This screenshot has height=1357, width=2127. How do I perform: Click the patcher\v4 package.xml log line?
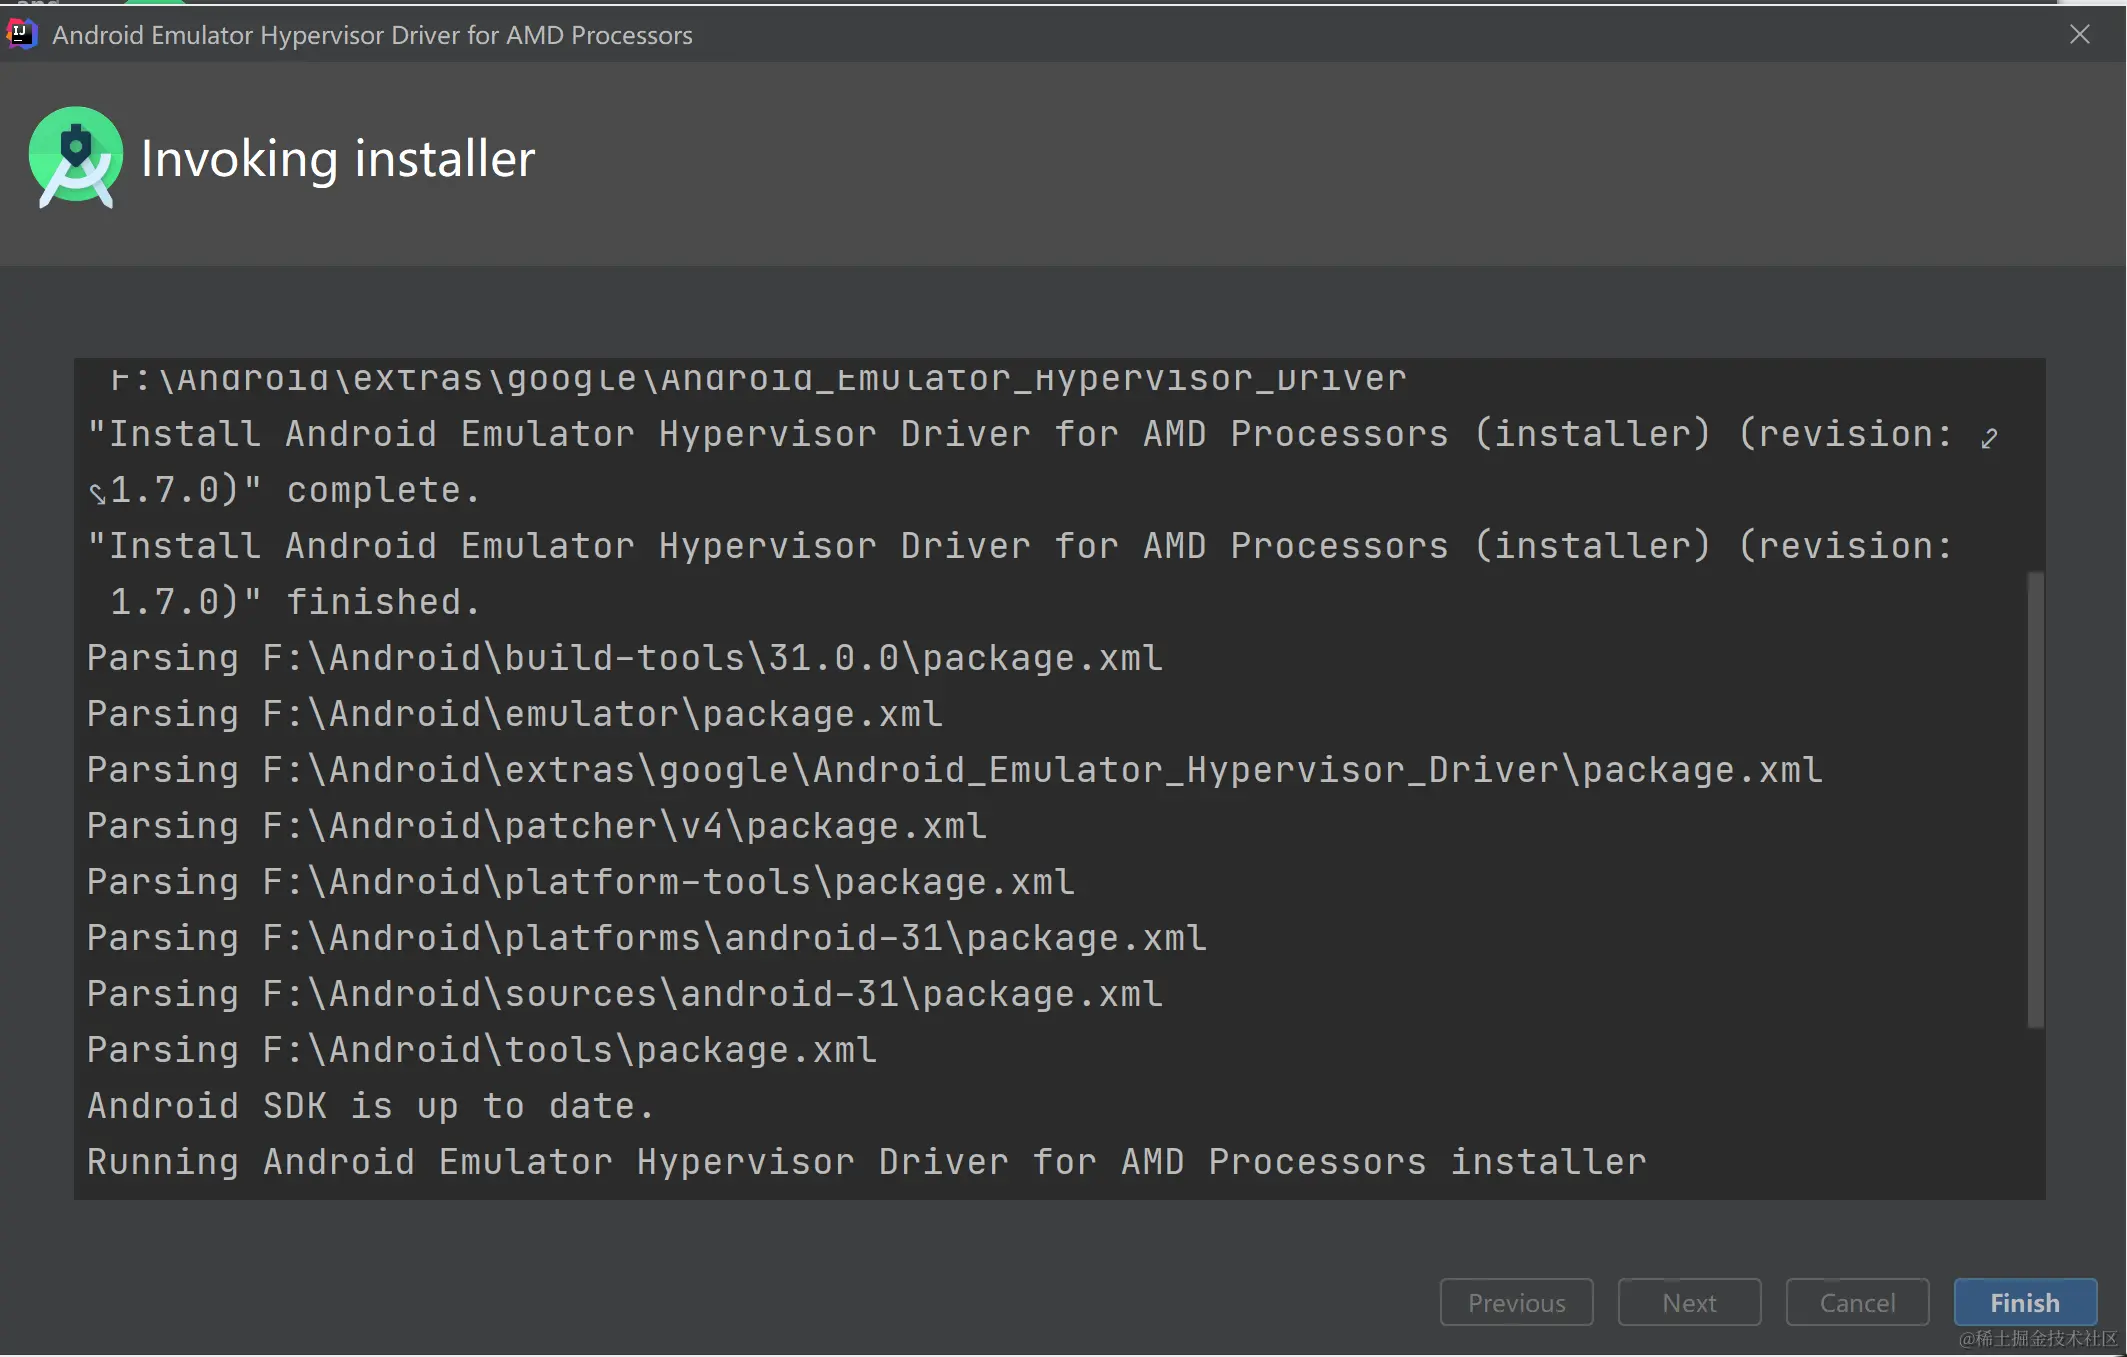(x=536, y=826)
